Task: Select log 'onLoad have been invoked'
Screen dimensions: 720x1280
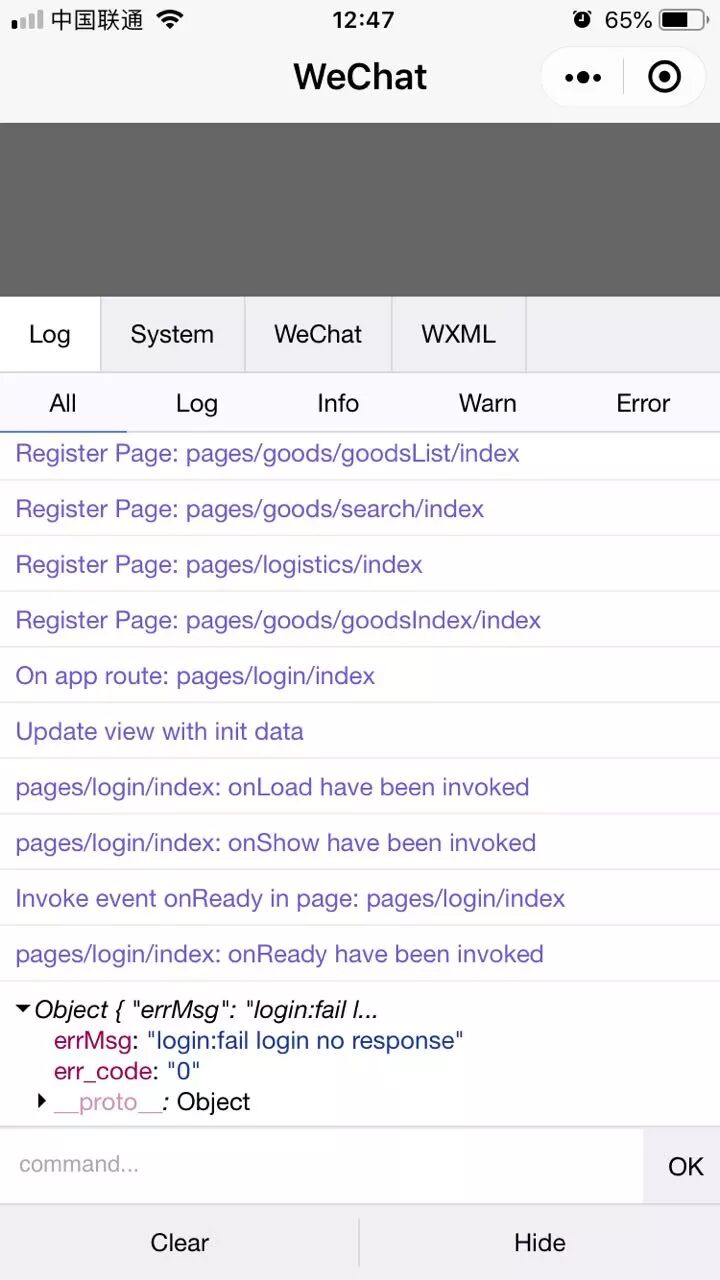Action: [360, 787]
